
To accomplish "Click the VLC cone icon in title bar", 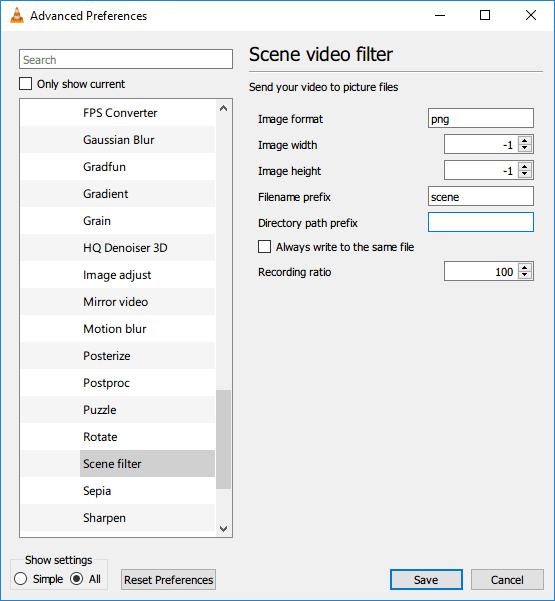I will coord(16,15).
